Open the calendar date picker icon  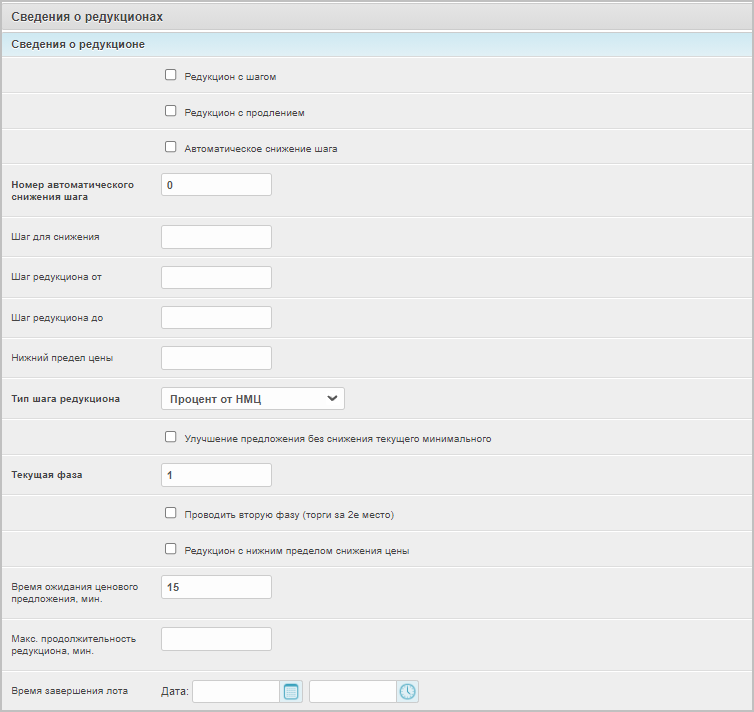pos(291,691)
